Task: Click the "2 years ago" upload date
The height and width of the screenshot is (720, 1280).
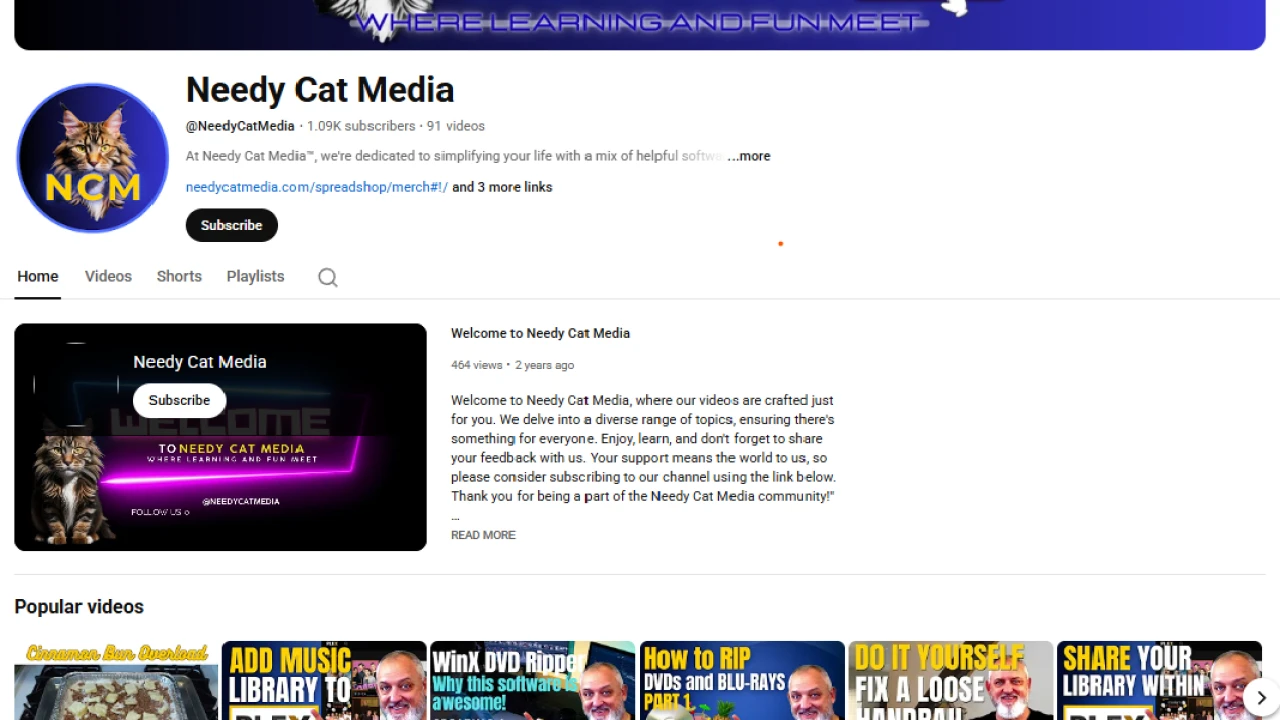Action: tap(545, 365)
